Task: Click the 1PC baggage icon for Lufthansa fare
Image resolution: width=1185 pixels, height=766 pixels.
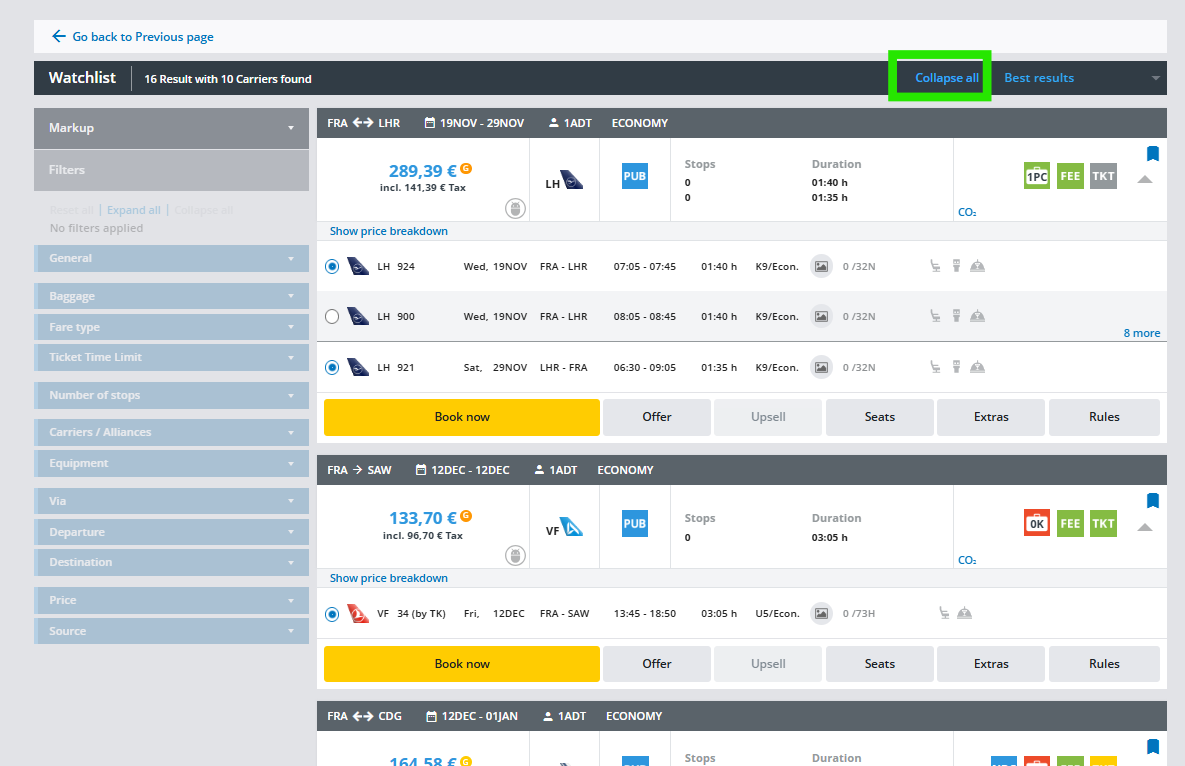Action: click(1037, 176)
